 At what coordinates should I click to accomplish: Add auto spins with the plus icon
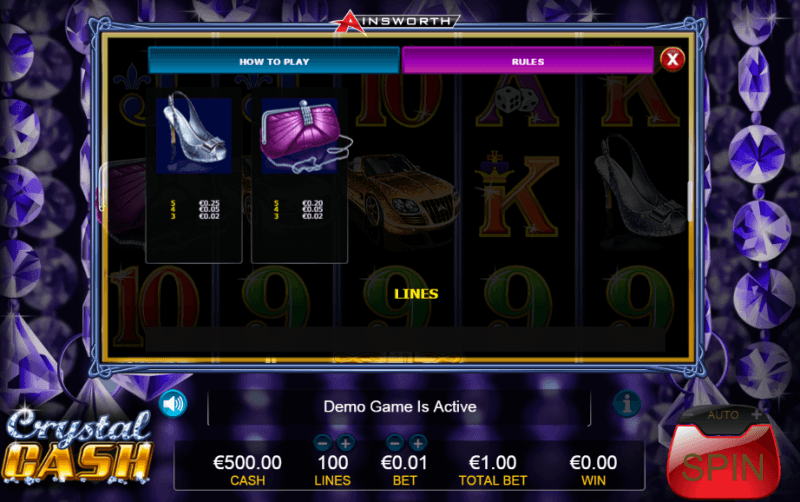coord(757,414)
